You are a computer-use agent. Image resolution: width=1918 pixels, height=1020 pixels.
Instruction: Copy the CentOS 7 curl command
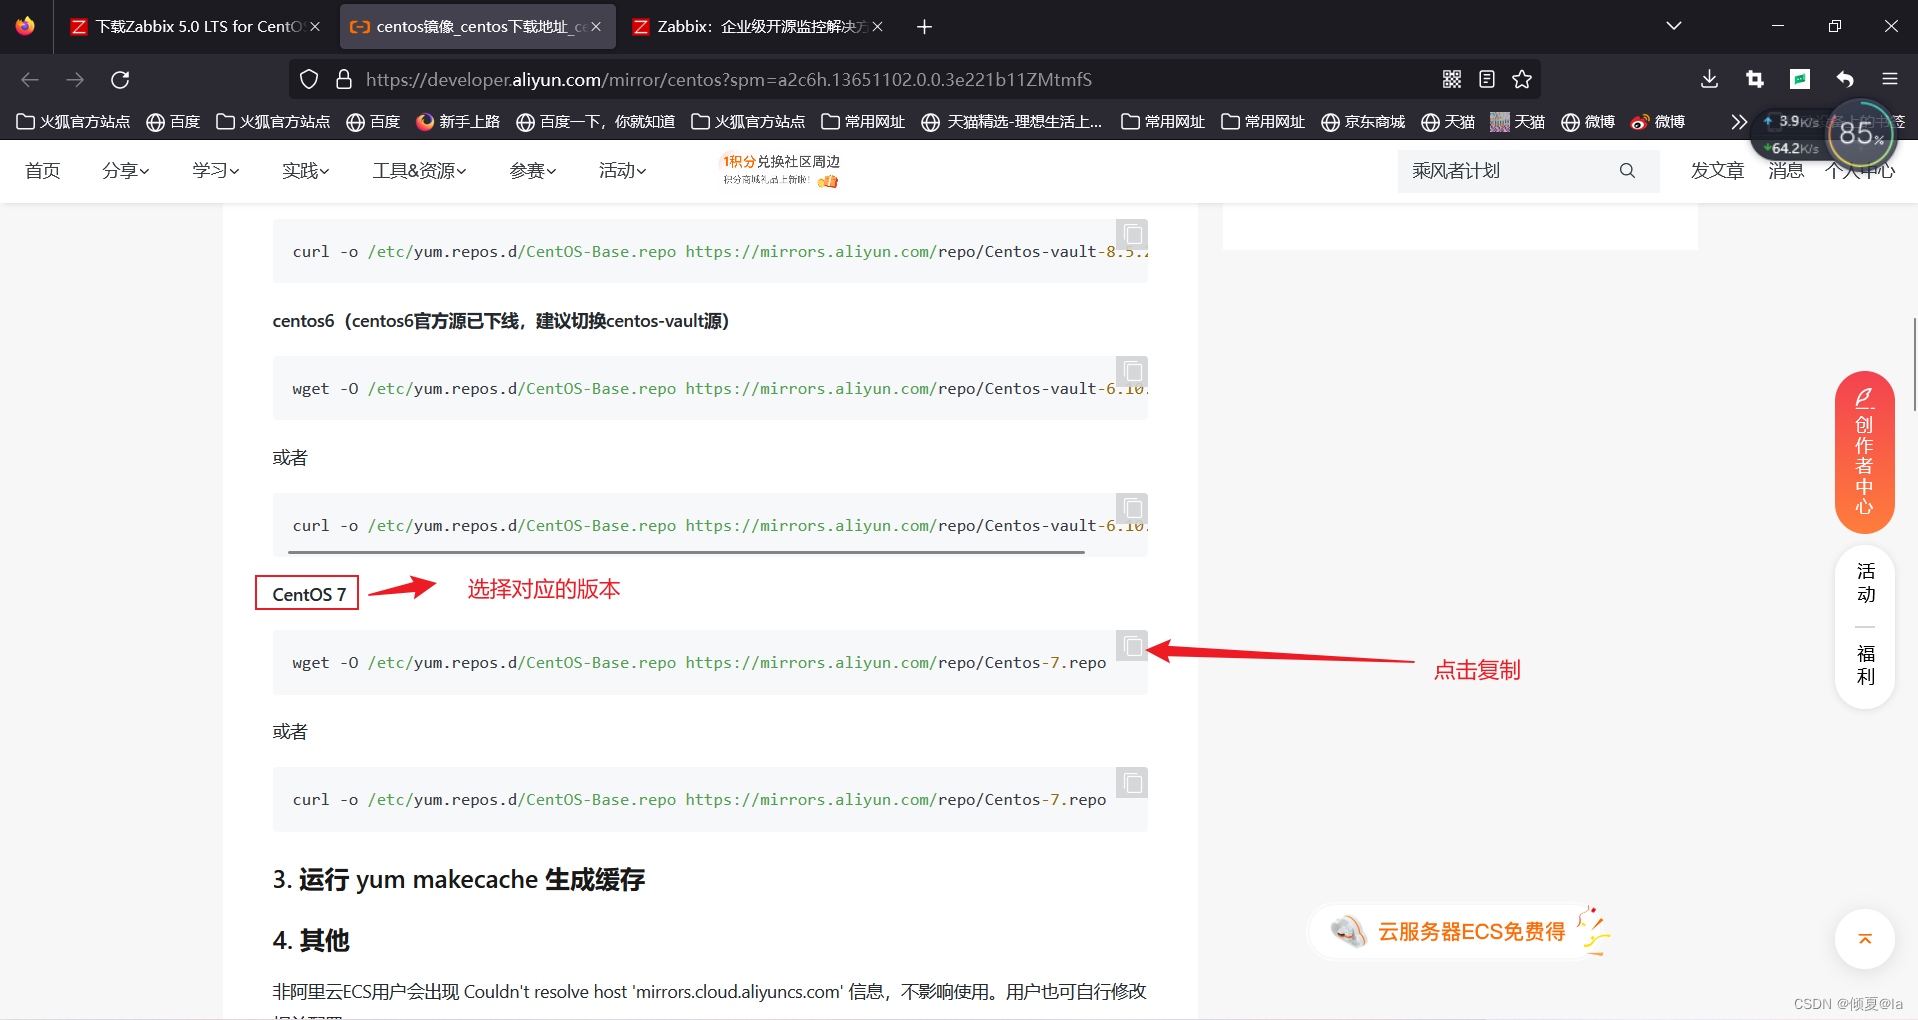[x=1132, y=783]
